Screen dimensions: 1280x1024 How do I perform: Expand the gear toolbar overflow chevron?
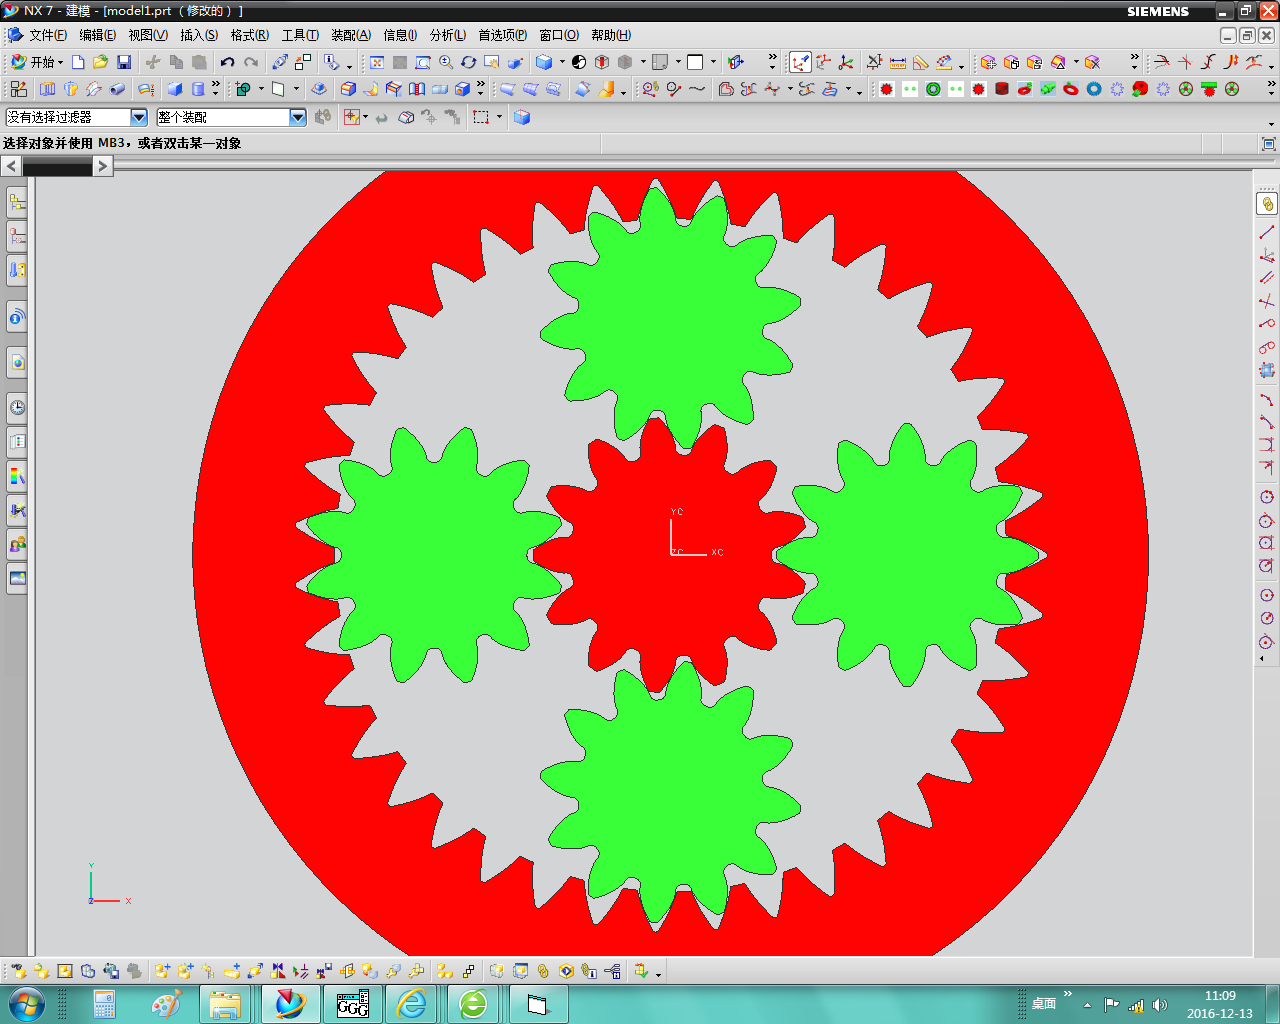click(x=1271, y=89)
